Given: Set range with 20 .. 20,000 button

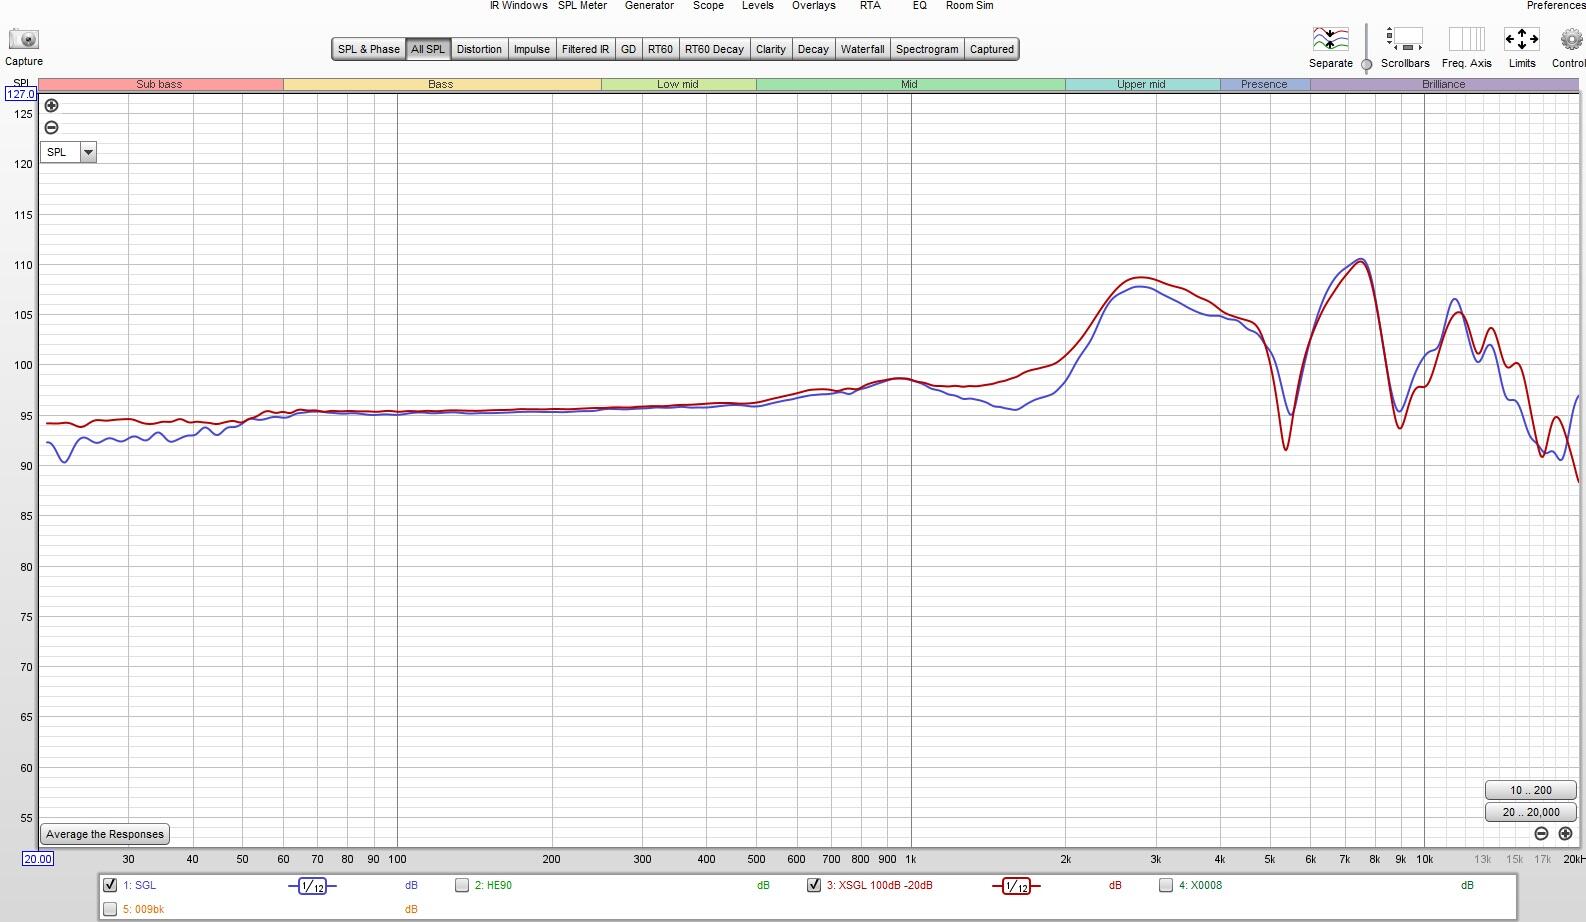Looking at the screenshot, I should [1530, 812].
